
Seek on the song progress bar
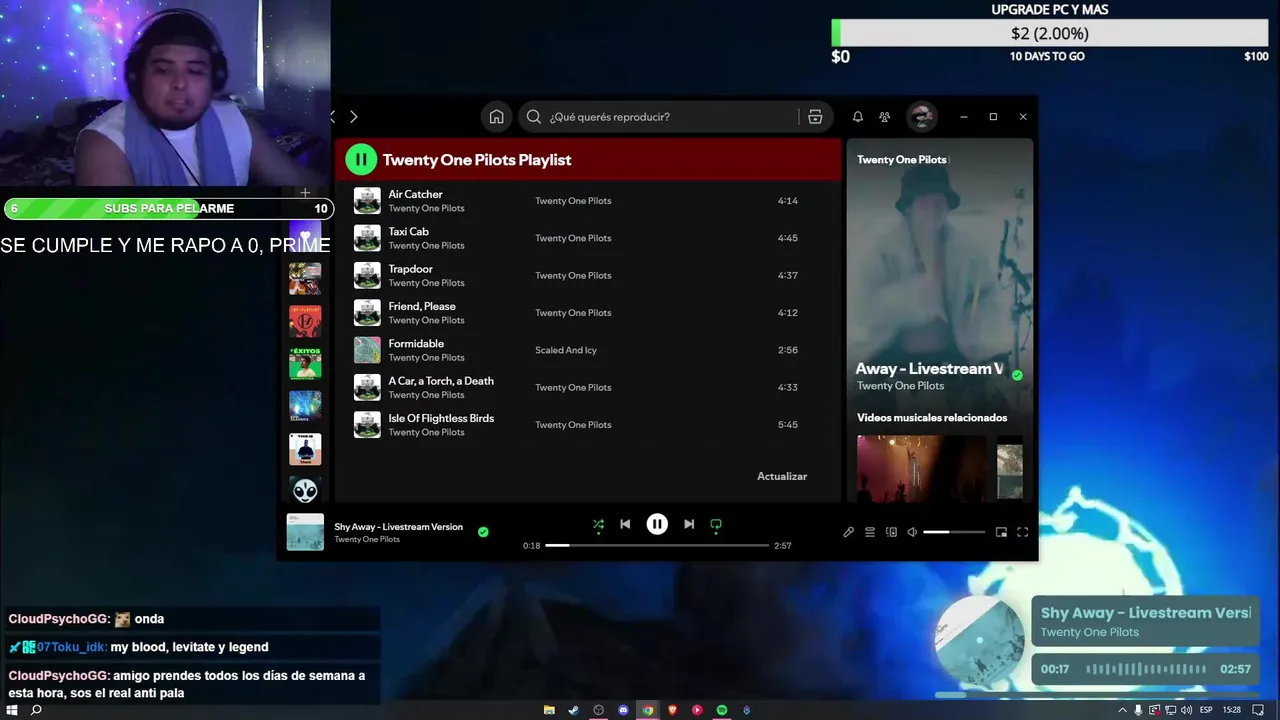click(x=657, y=545)
